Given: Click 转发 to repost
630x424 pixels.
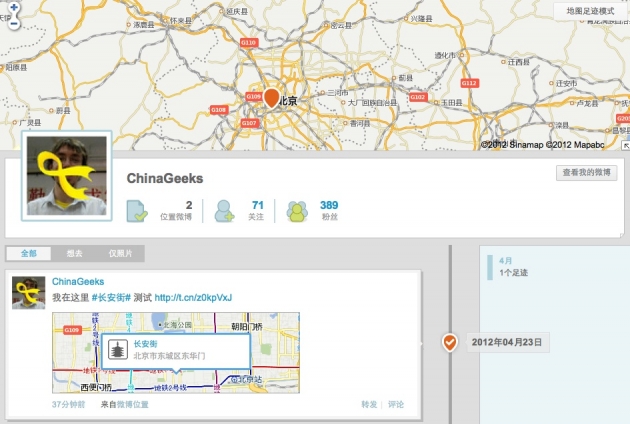Looking at the screenshot, I should (x=369, y=404).
